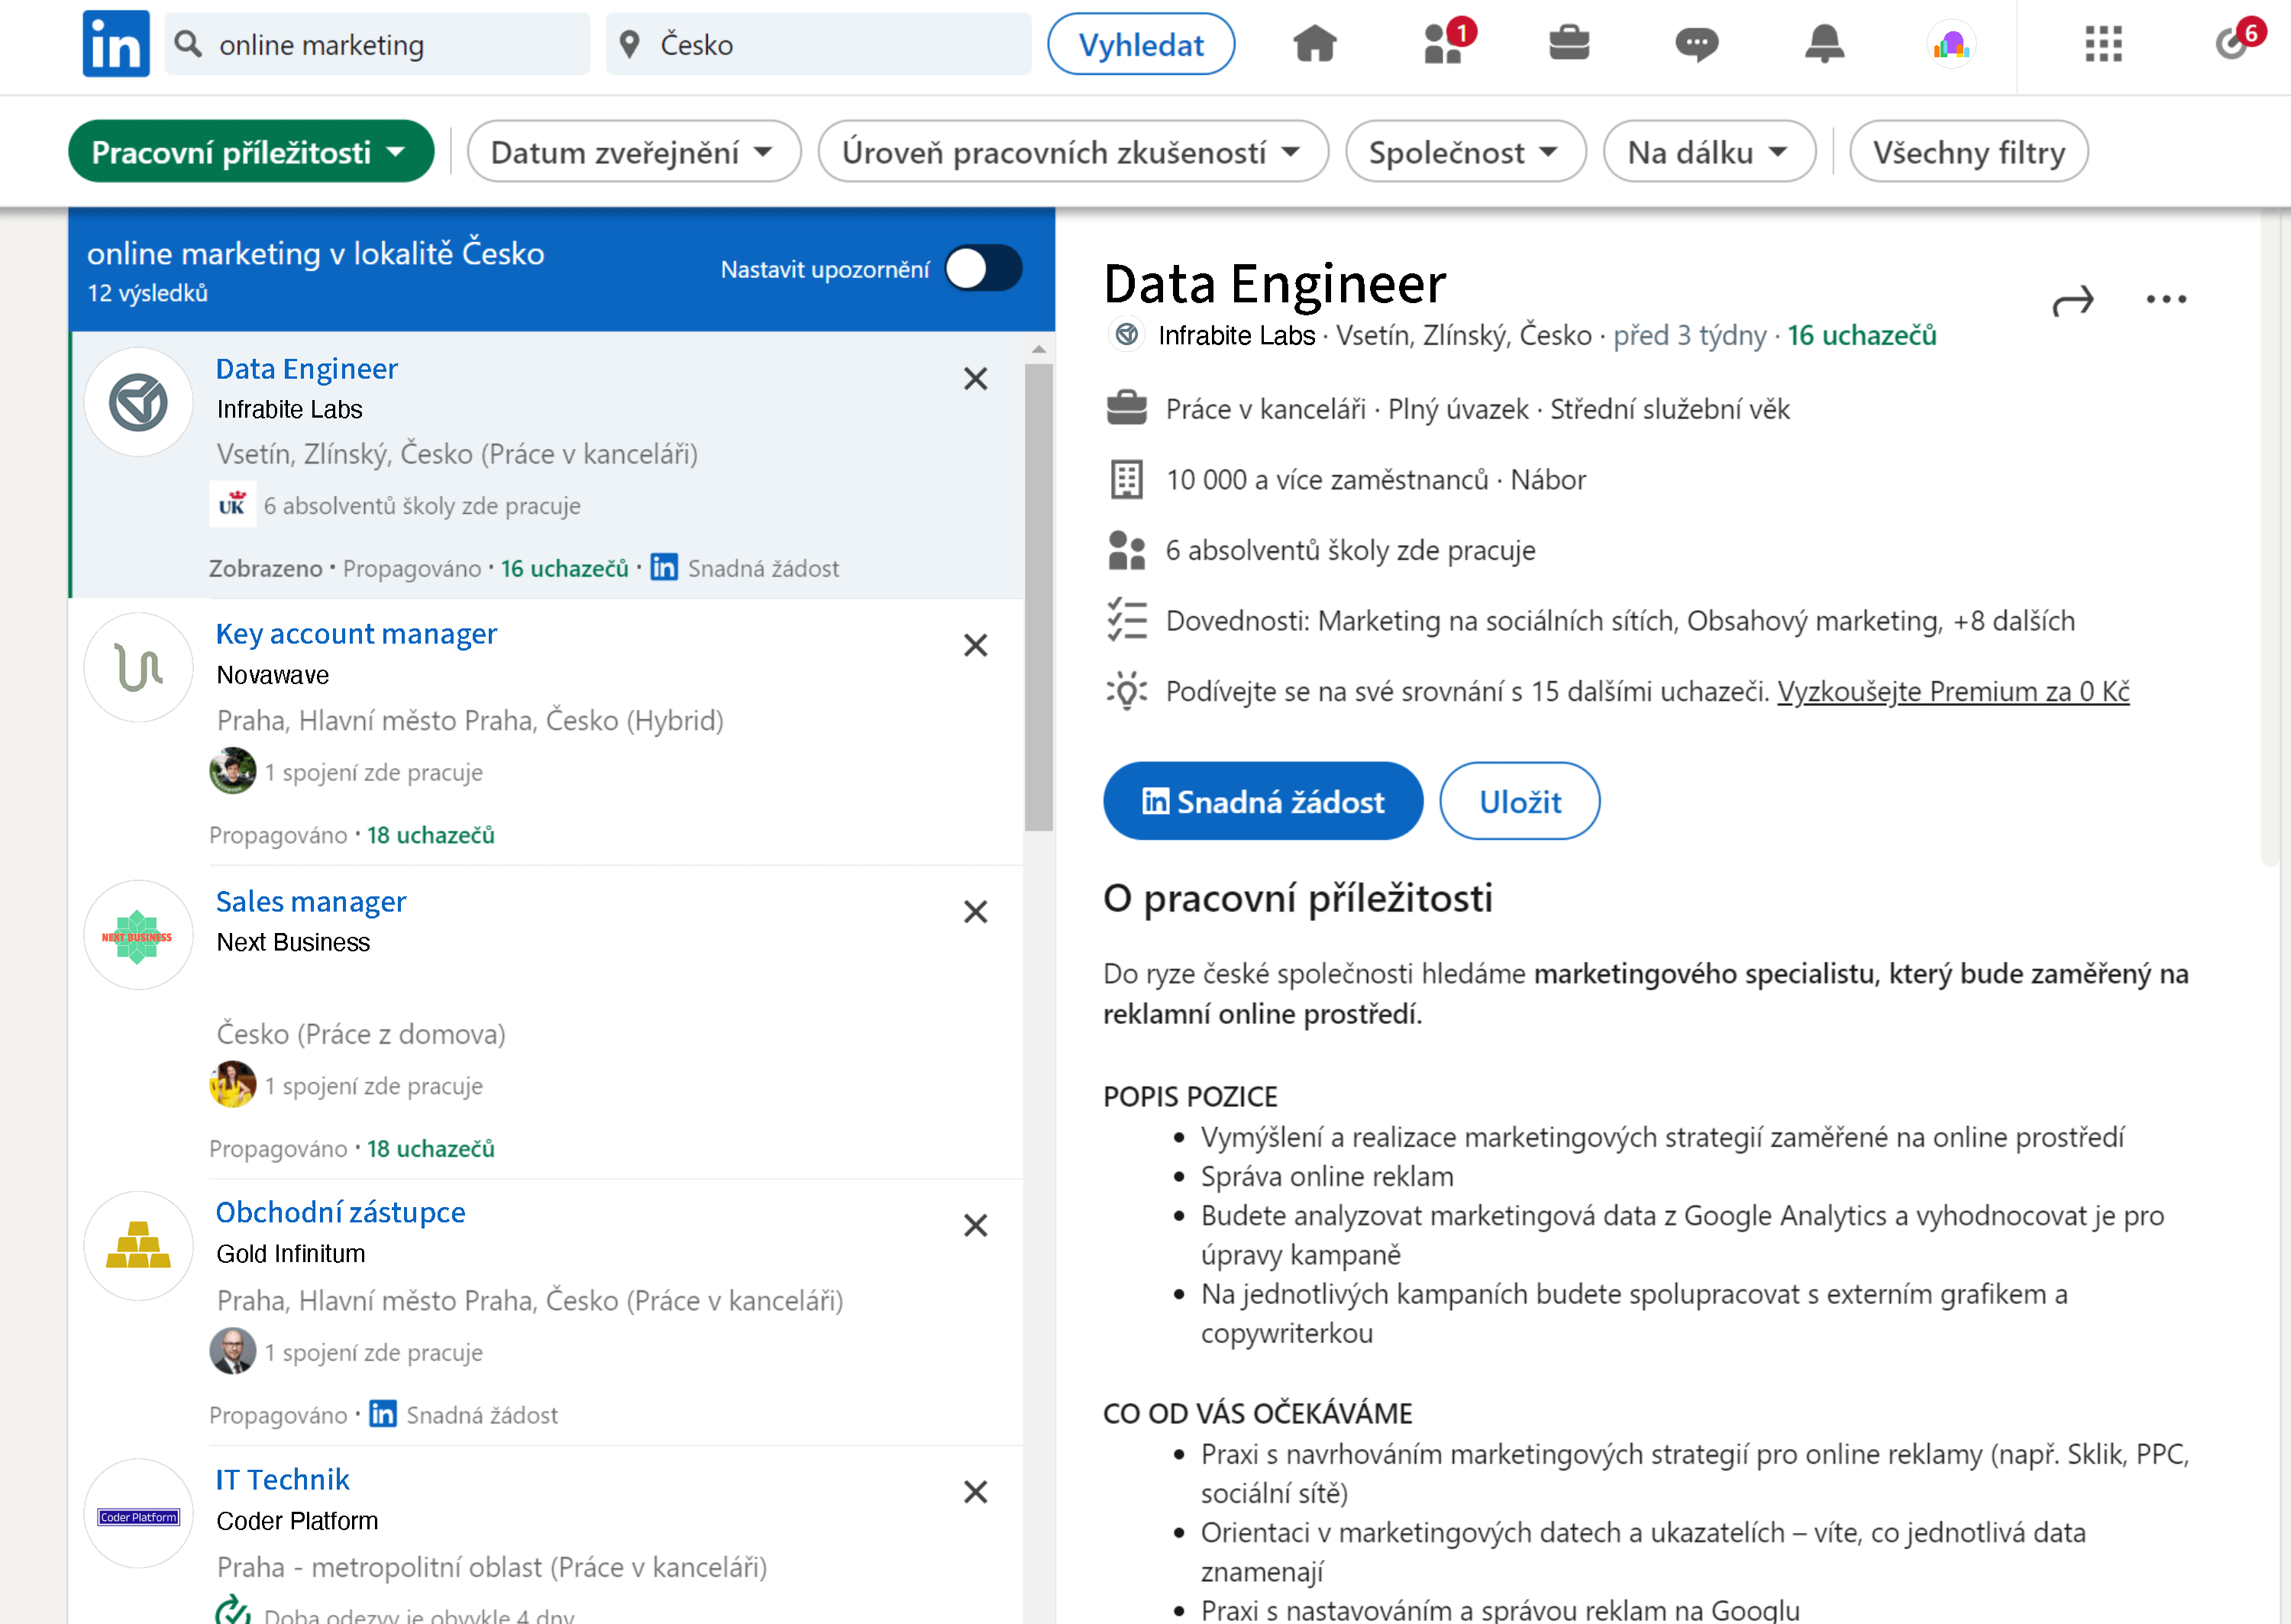The height and width of the screenshot is (1624, 2291).
Task: Open Všechny filtry button
Action: pyautogui.click(x=1968, y=152)
